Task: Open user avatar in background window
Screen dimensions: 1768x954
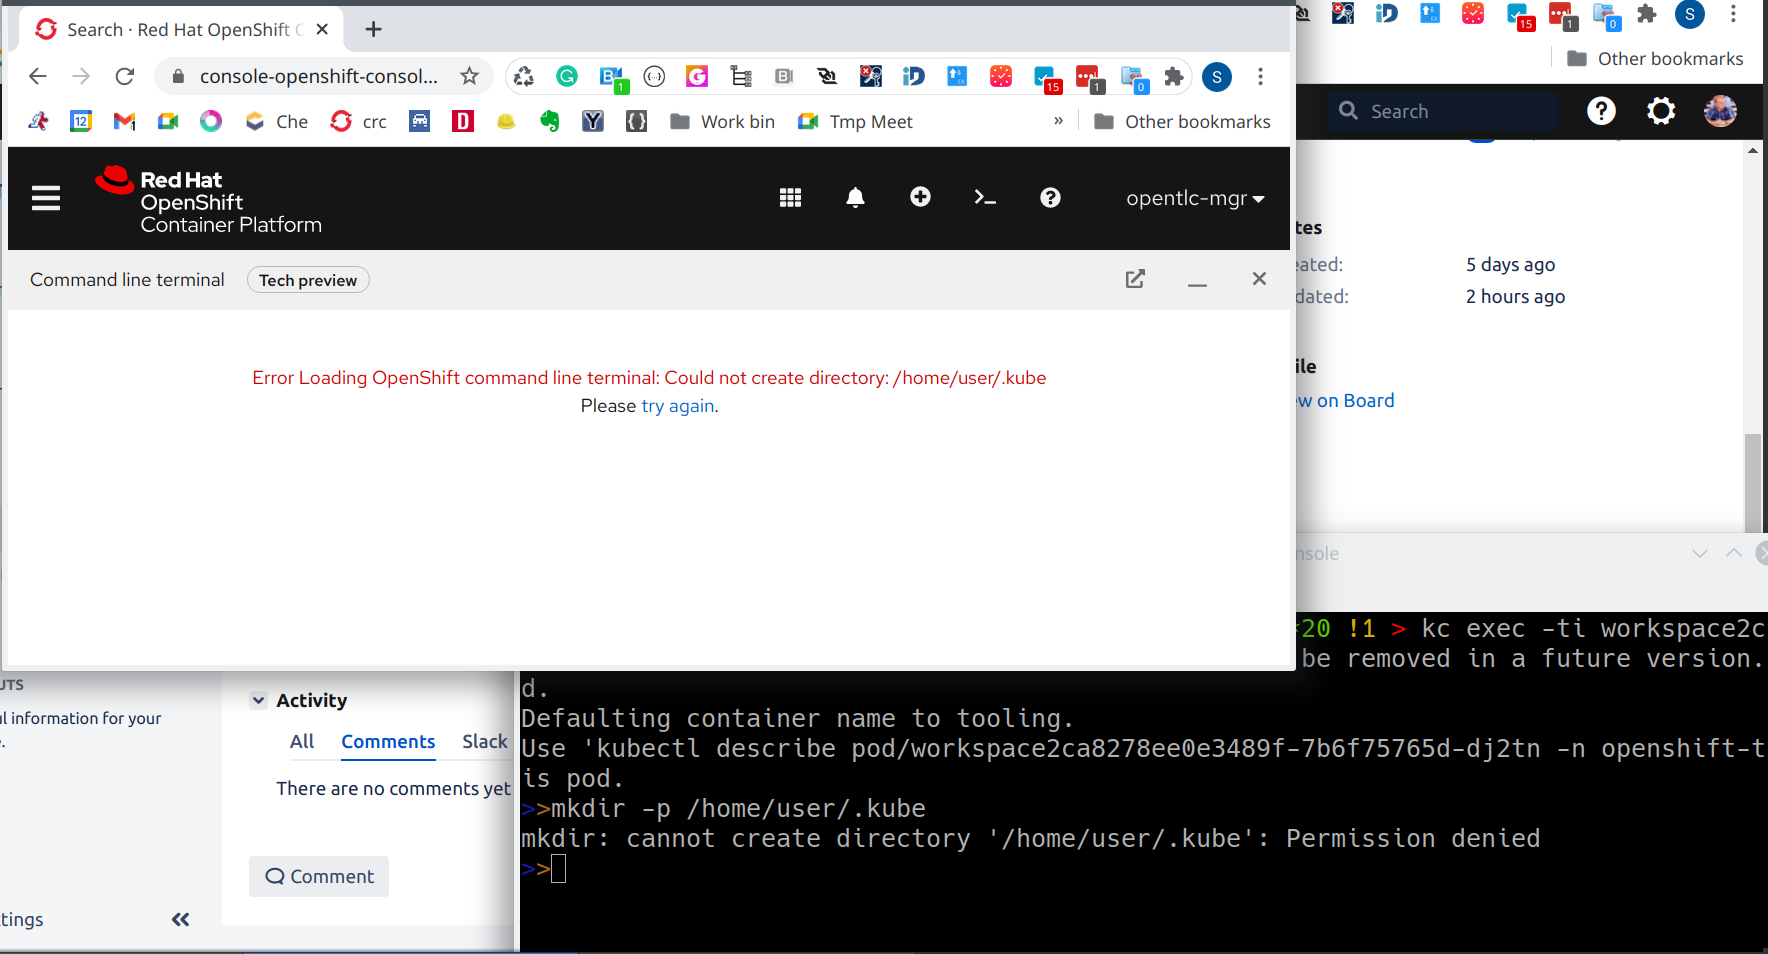Action: tap(1720, 111)
